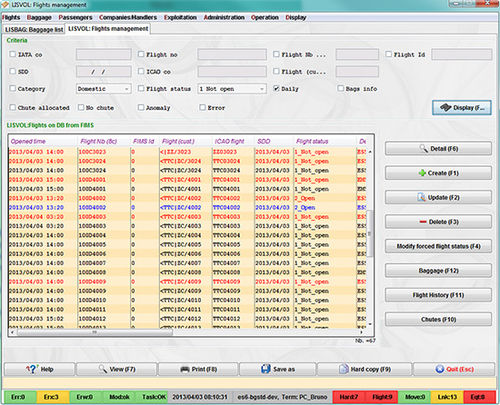
Task: Enable the Flight no criteria checkbox
Action: pyautogui.click(x=141, y=54)
